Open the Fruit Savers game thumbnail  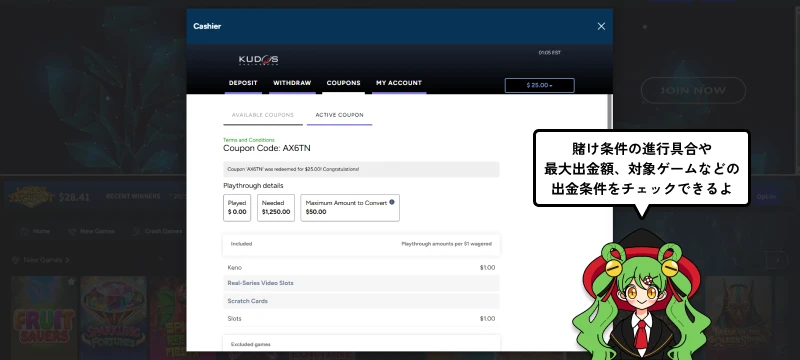44,318
